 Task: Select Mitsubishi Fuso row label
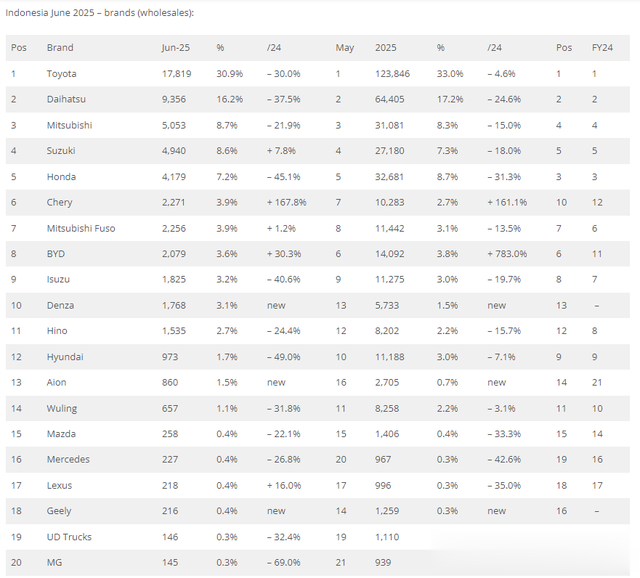tap(81, 228)
